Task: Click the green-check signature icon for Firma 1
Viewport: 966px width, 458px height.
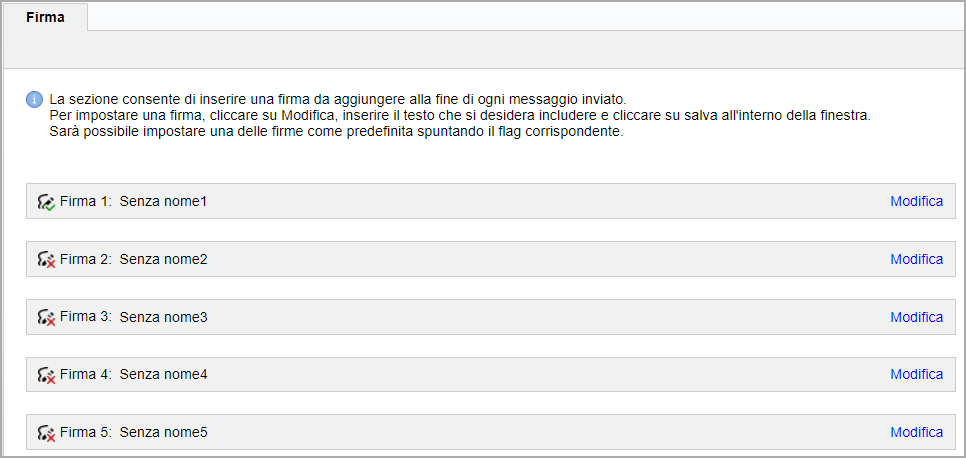Action: click(x=46, y=202)
